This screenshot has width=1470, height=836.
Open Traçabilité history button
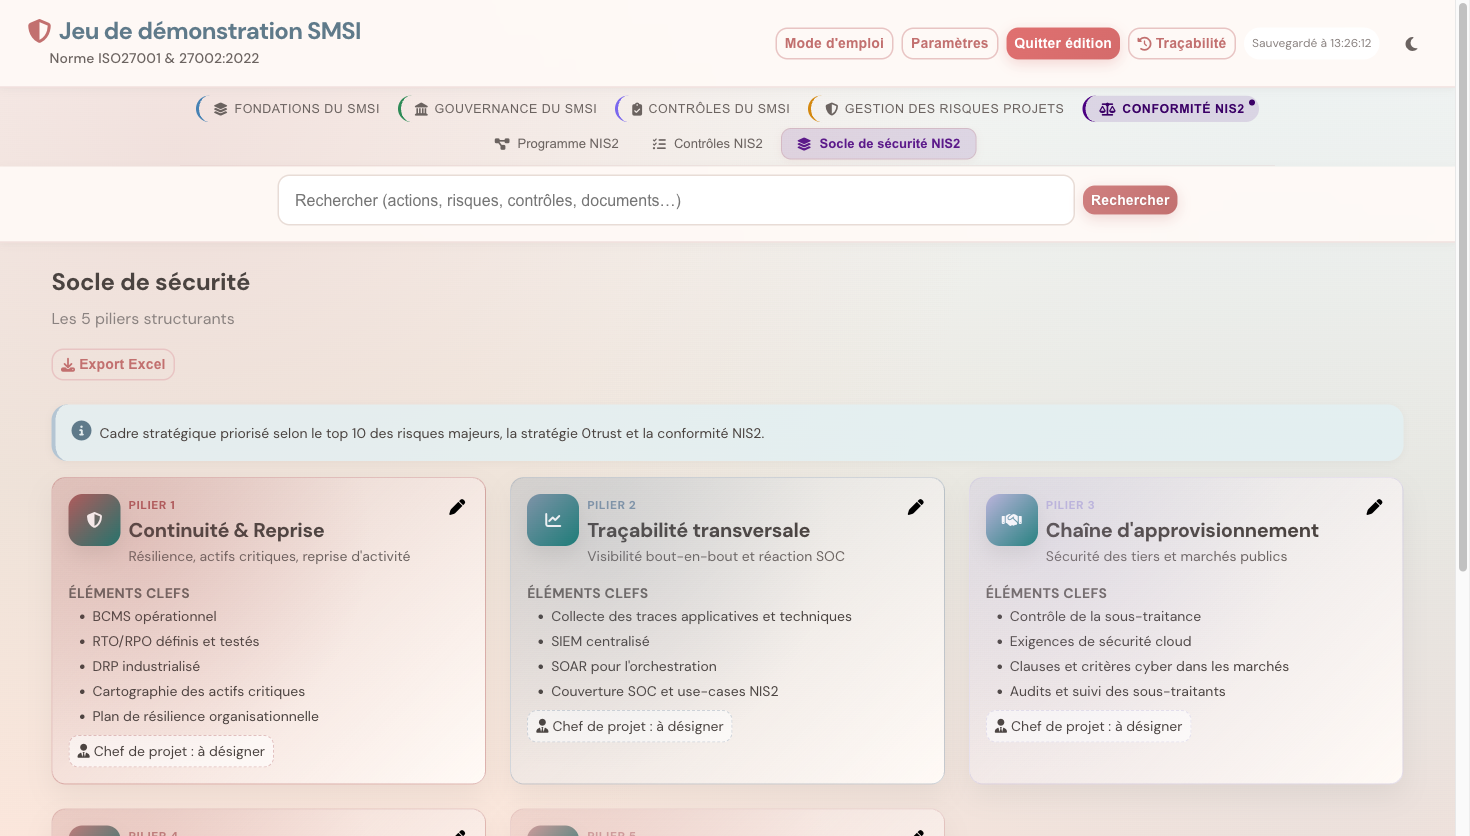(1182, 44)
